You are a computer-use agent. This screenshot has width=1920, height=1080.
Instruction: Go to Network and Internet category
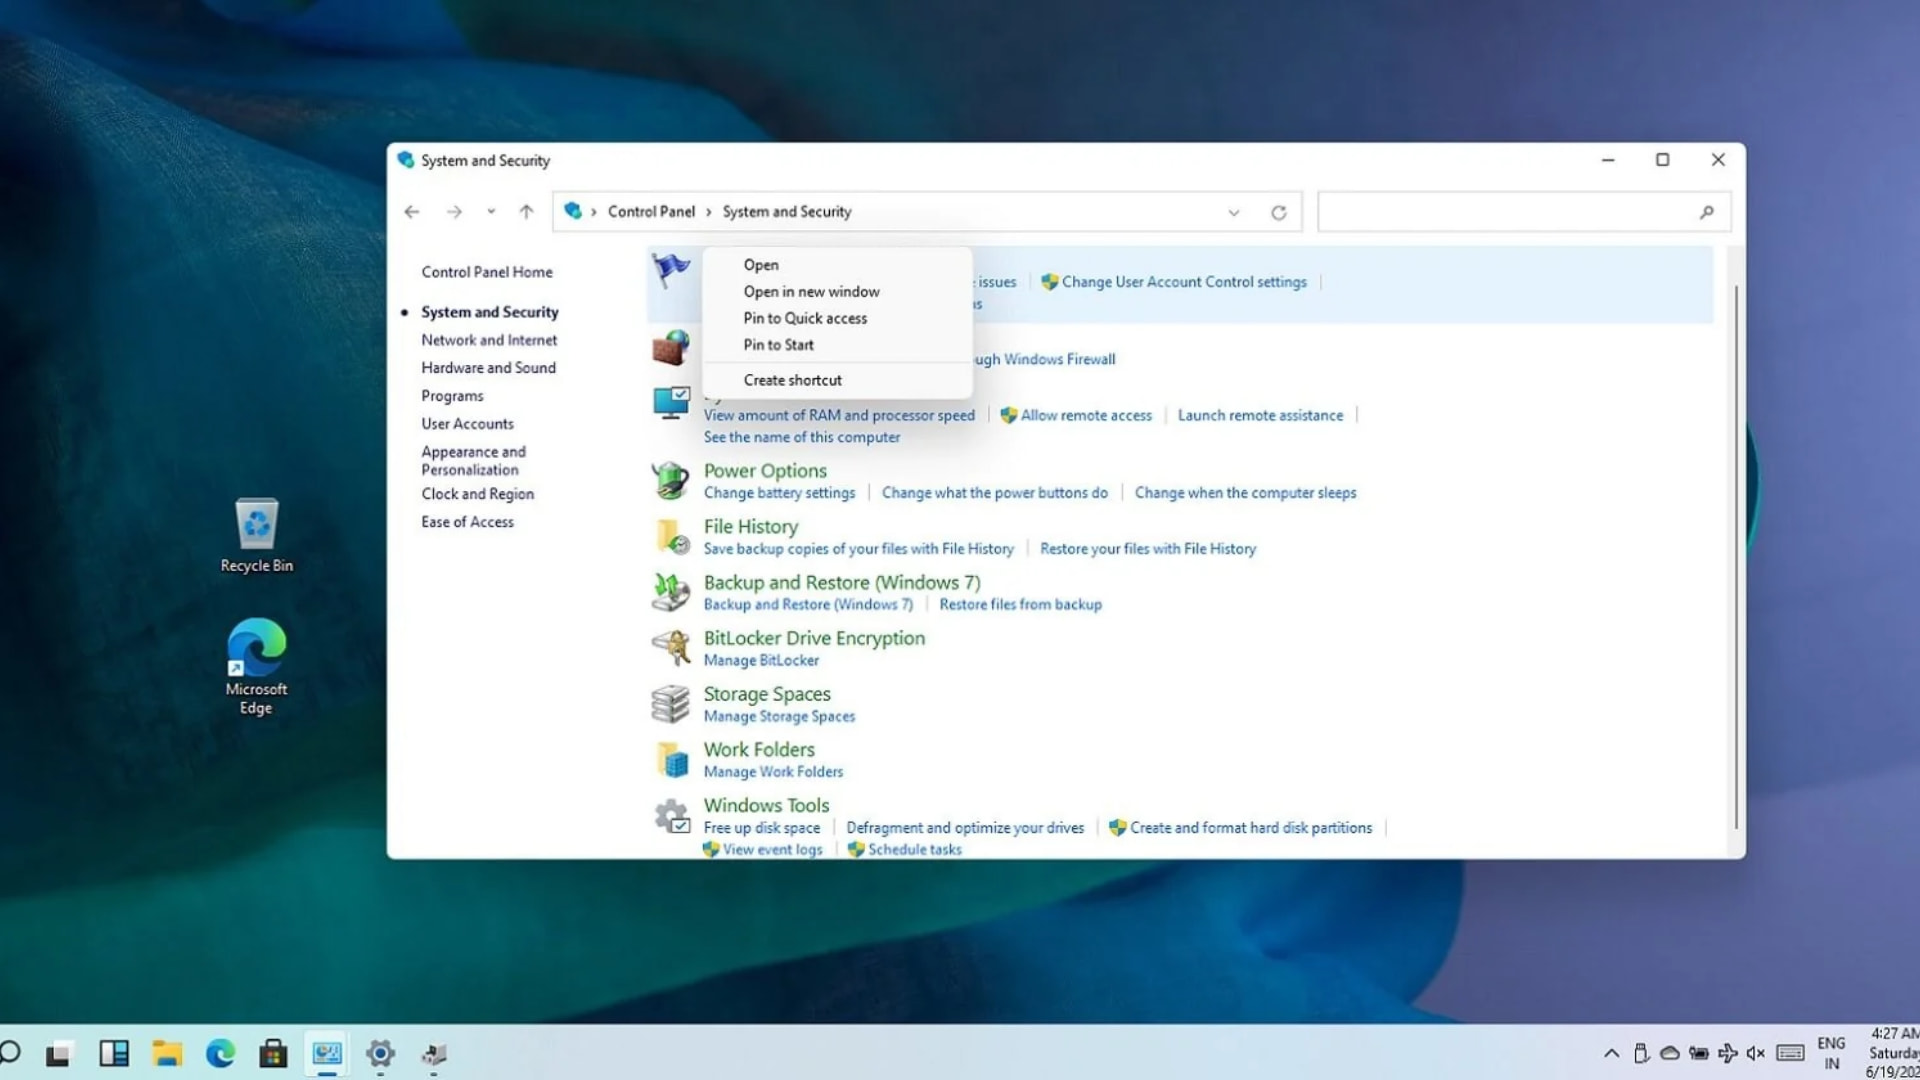click(x=489, y=340)
